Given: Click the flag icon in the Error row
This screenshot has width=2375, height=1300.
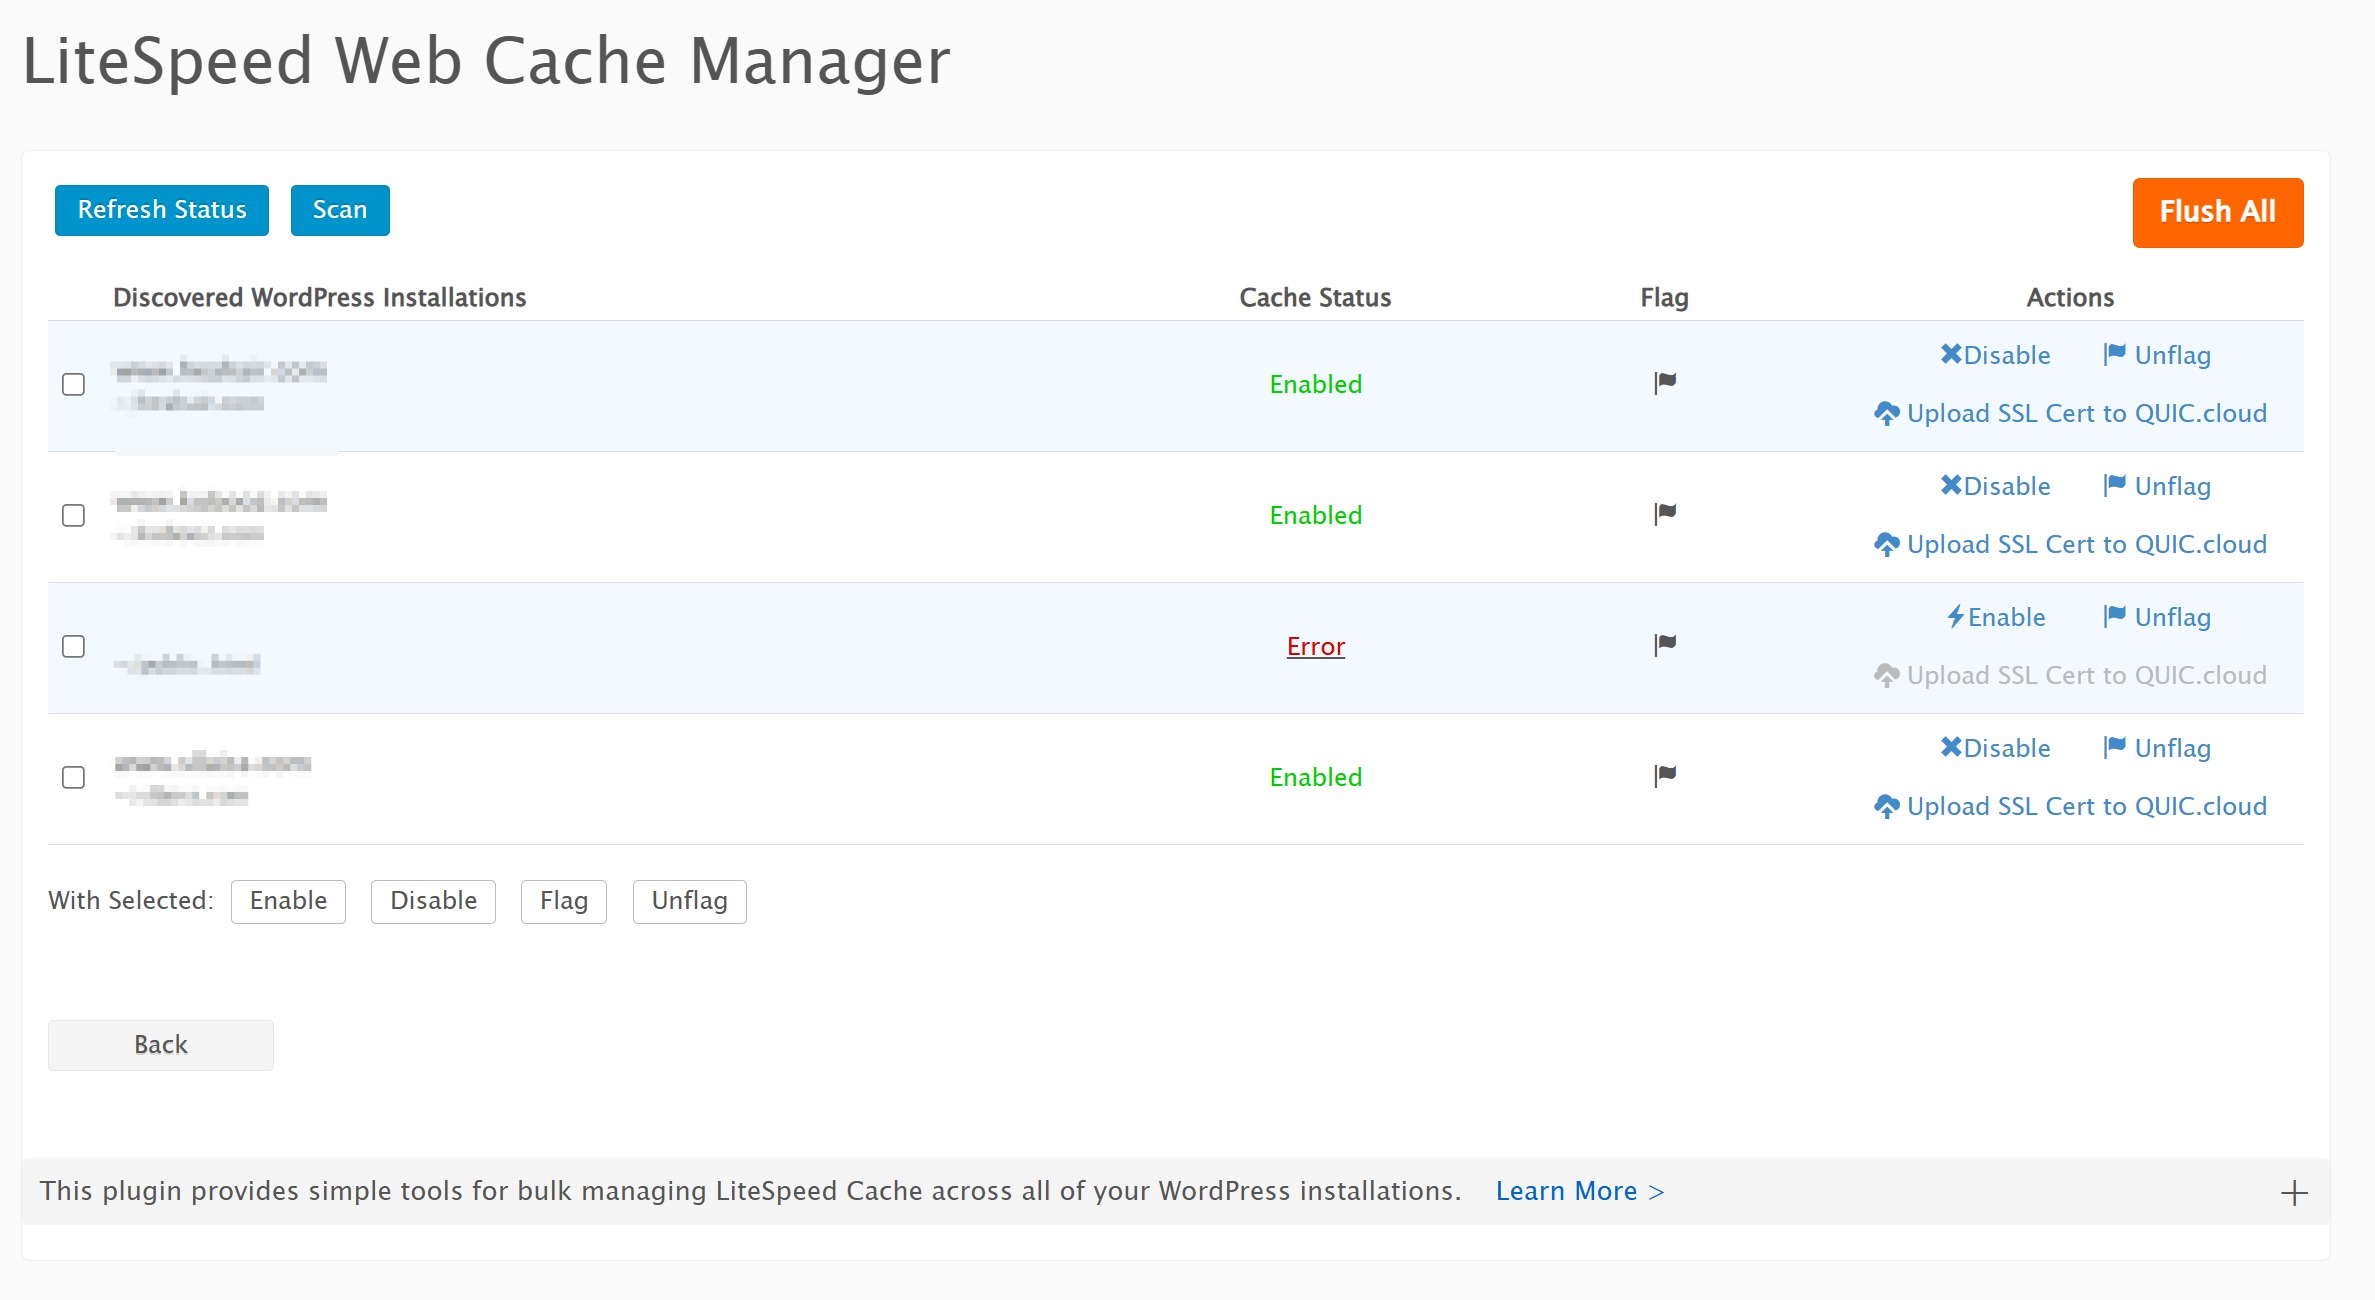Looking at the screenshot, I should (x=1665, y=645).
